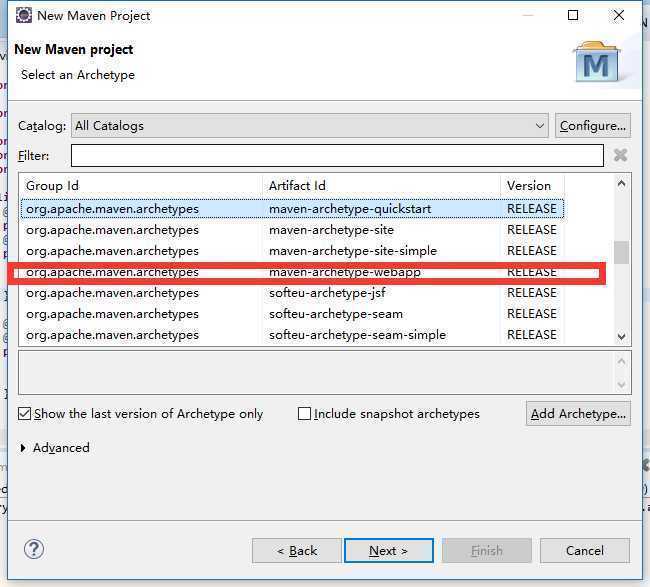Viewport: 650px width, 587px height.
Task: Proceed with the Next > button
Action: point(389,551)
